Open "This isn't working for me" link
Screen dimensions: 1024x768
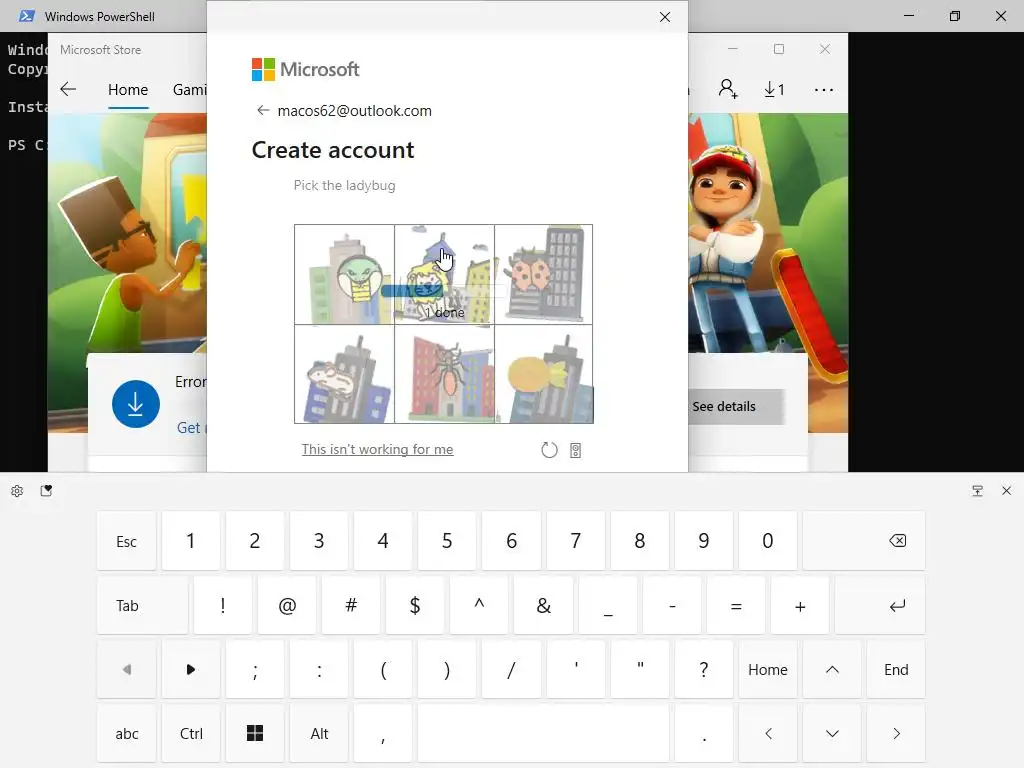377,449
